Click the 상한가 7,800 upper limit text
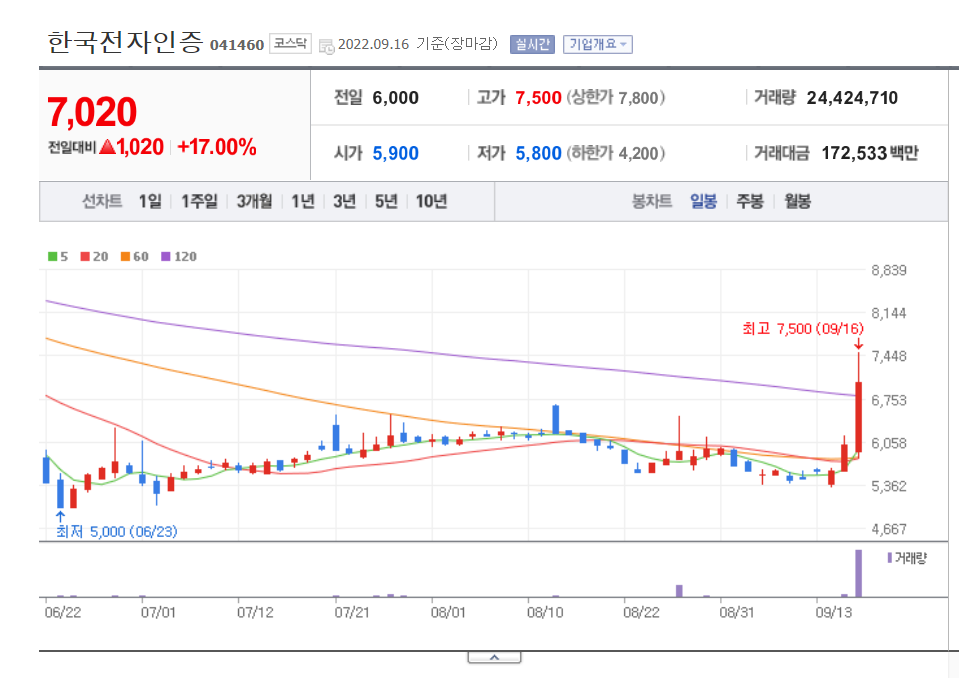The image size is (959, 678). pyautogui.click(x=616, y=98)
